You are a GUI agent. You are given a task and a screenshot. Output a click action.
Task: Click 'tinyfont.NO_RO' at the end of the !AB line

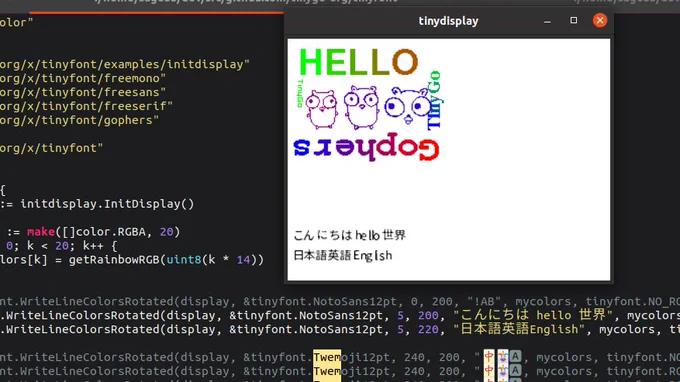click(633, 301)
